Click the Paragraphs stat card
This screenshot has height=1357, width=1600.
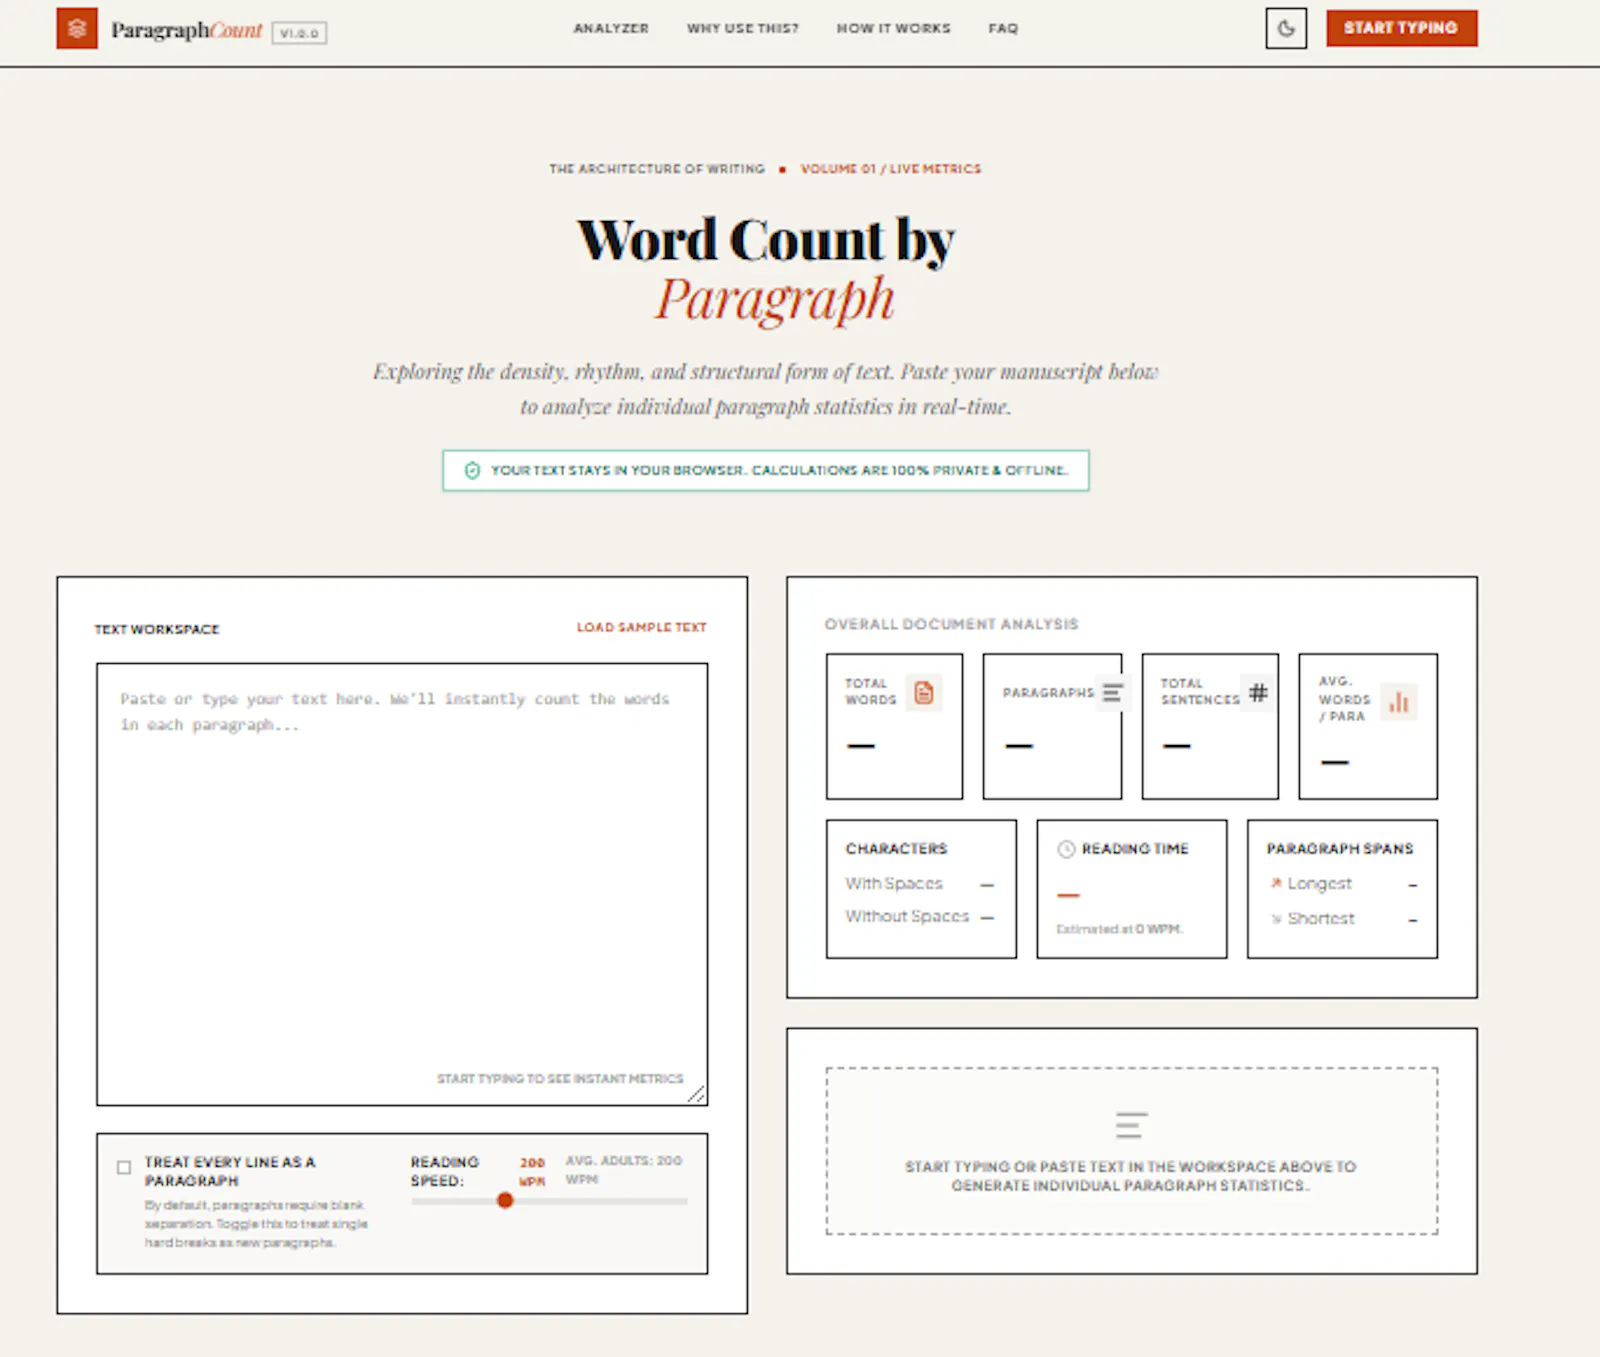[x=1052, y=726]
